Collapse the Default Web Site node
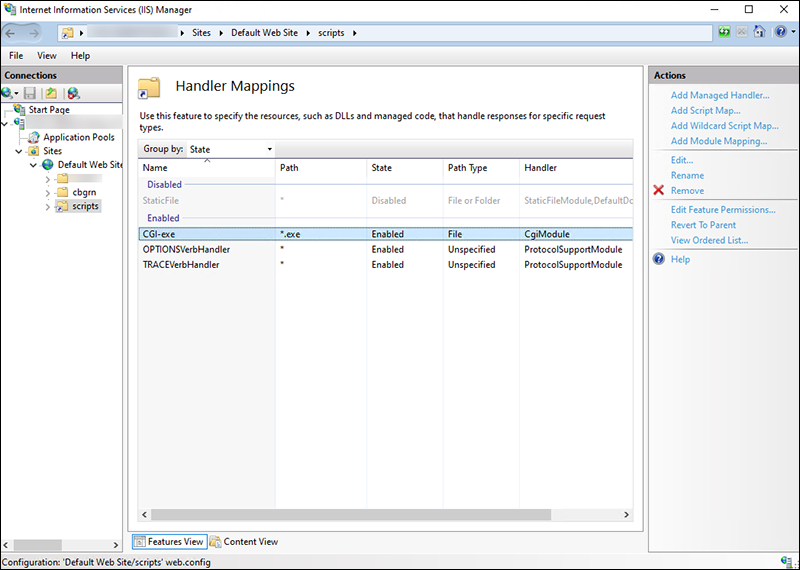Image resolution: width=800 pixels, height=570 pixels. pyautogui.click(x=33, y=165)
